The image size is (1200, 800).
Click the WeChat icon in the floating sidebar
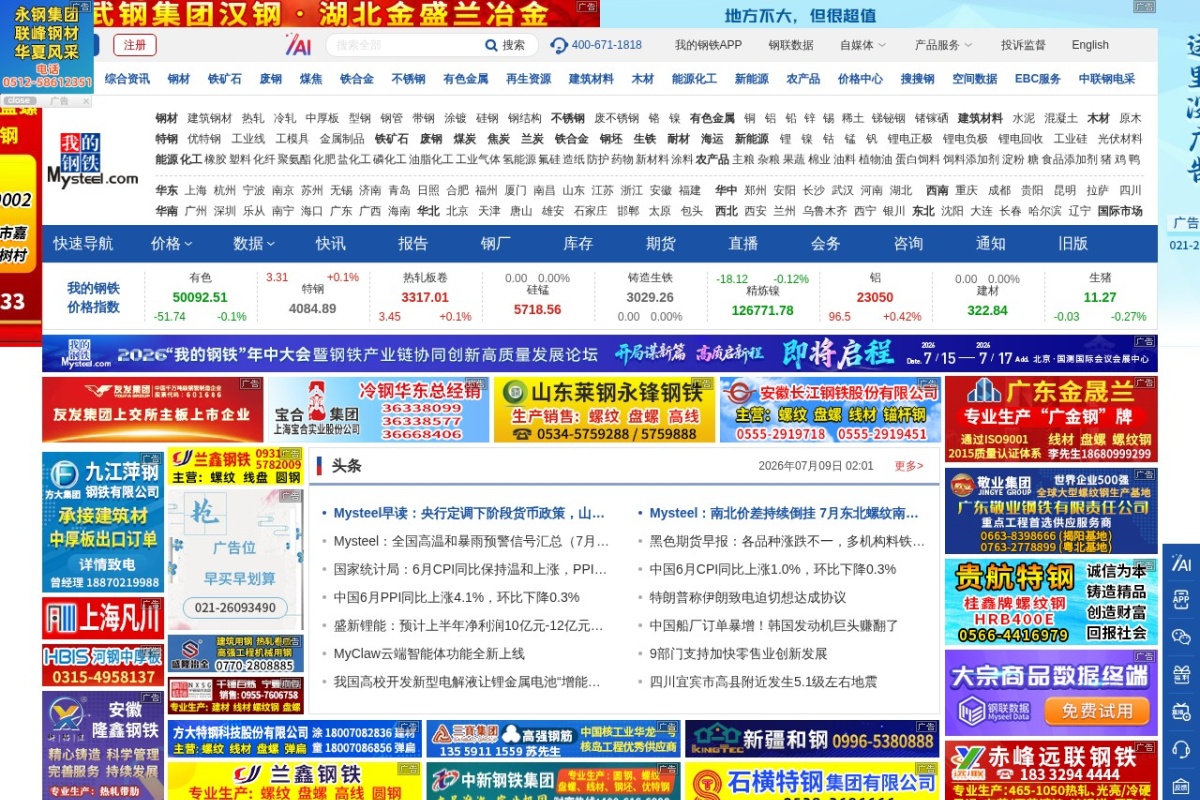[1181, 637]
